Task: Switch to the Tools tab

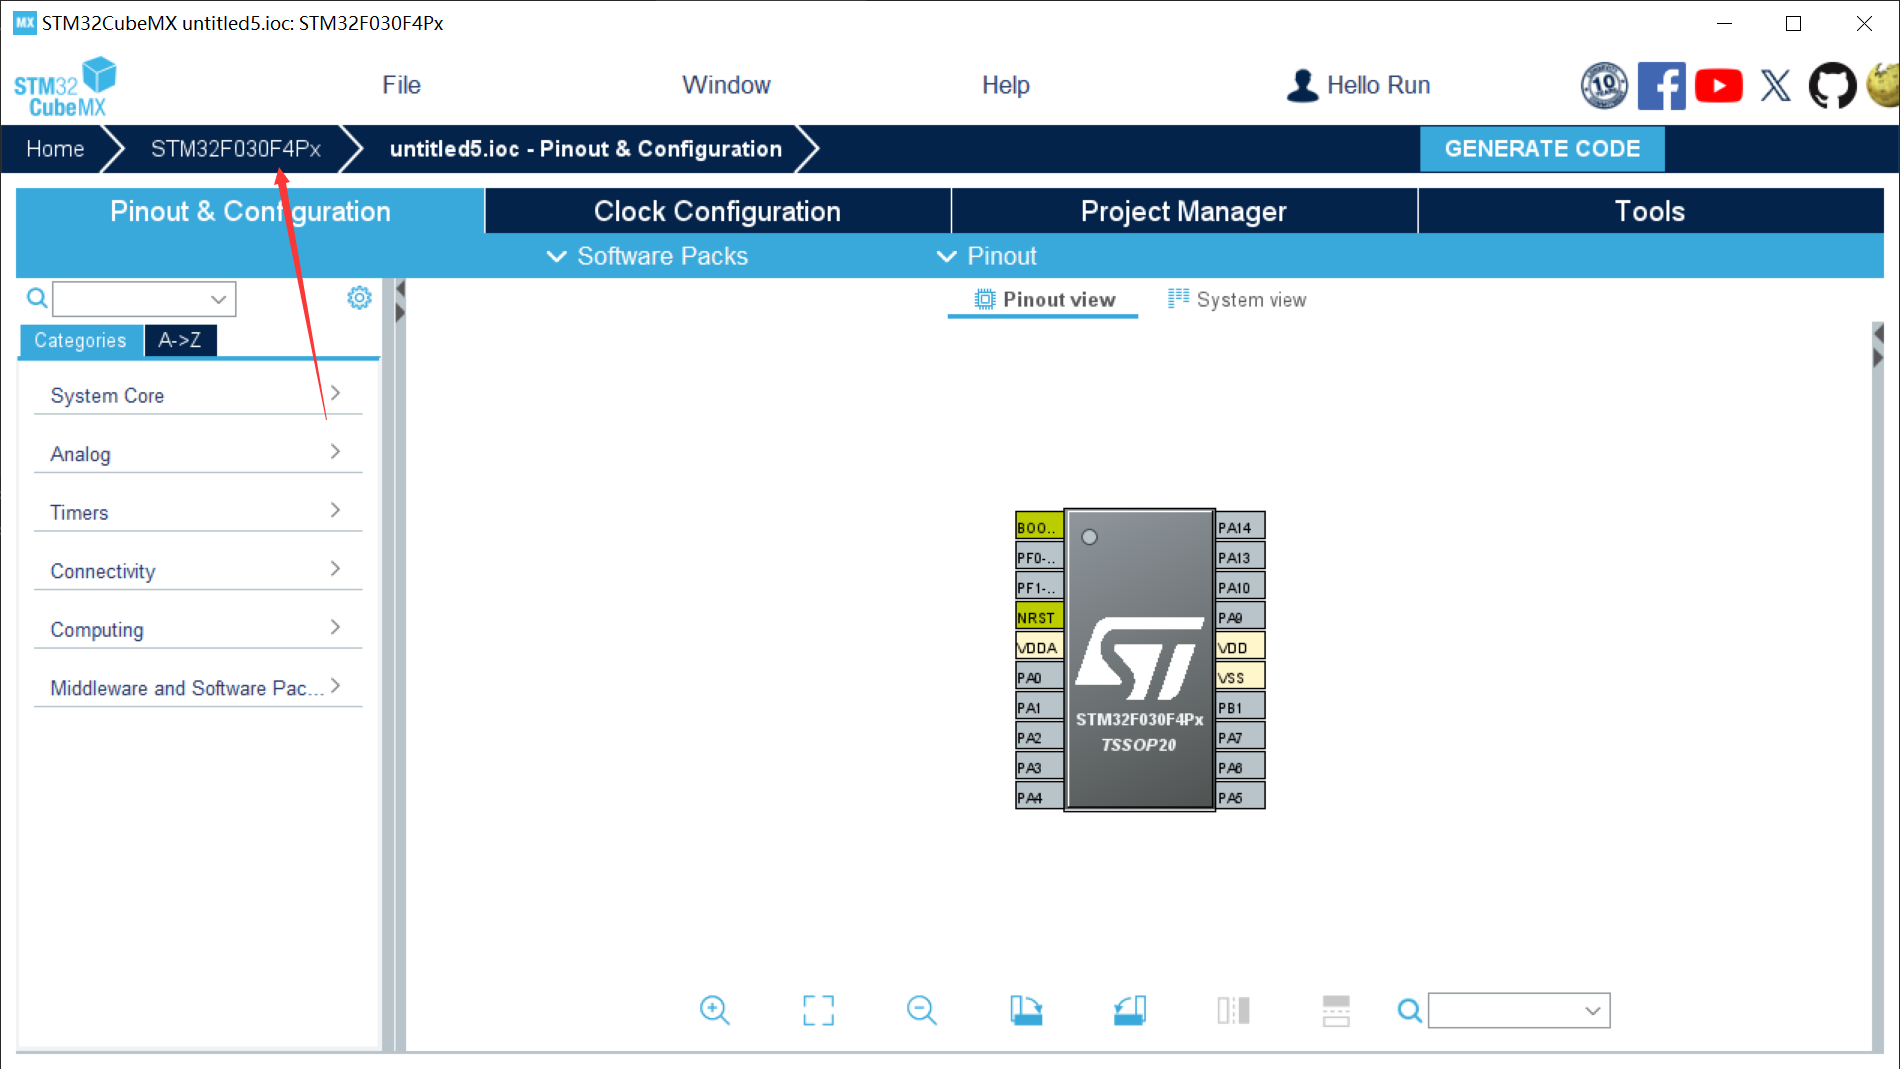Action: tap(1650, 211)
